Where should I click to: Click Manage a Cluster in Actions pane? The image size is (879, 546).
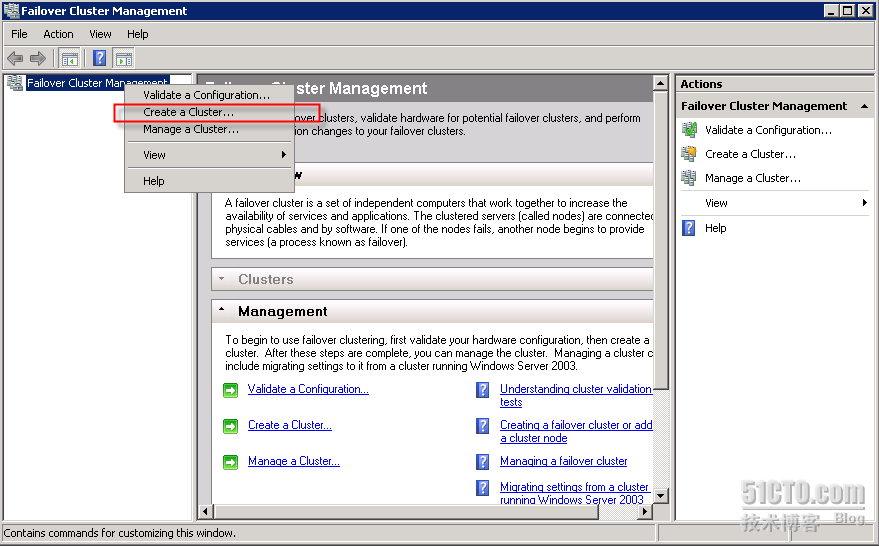pos(753,178)
